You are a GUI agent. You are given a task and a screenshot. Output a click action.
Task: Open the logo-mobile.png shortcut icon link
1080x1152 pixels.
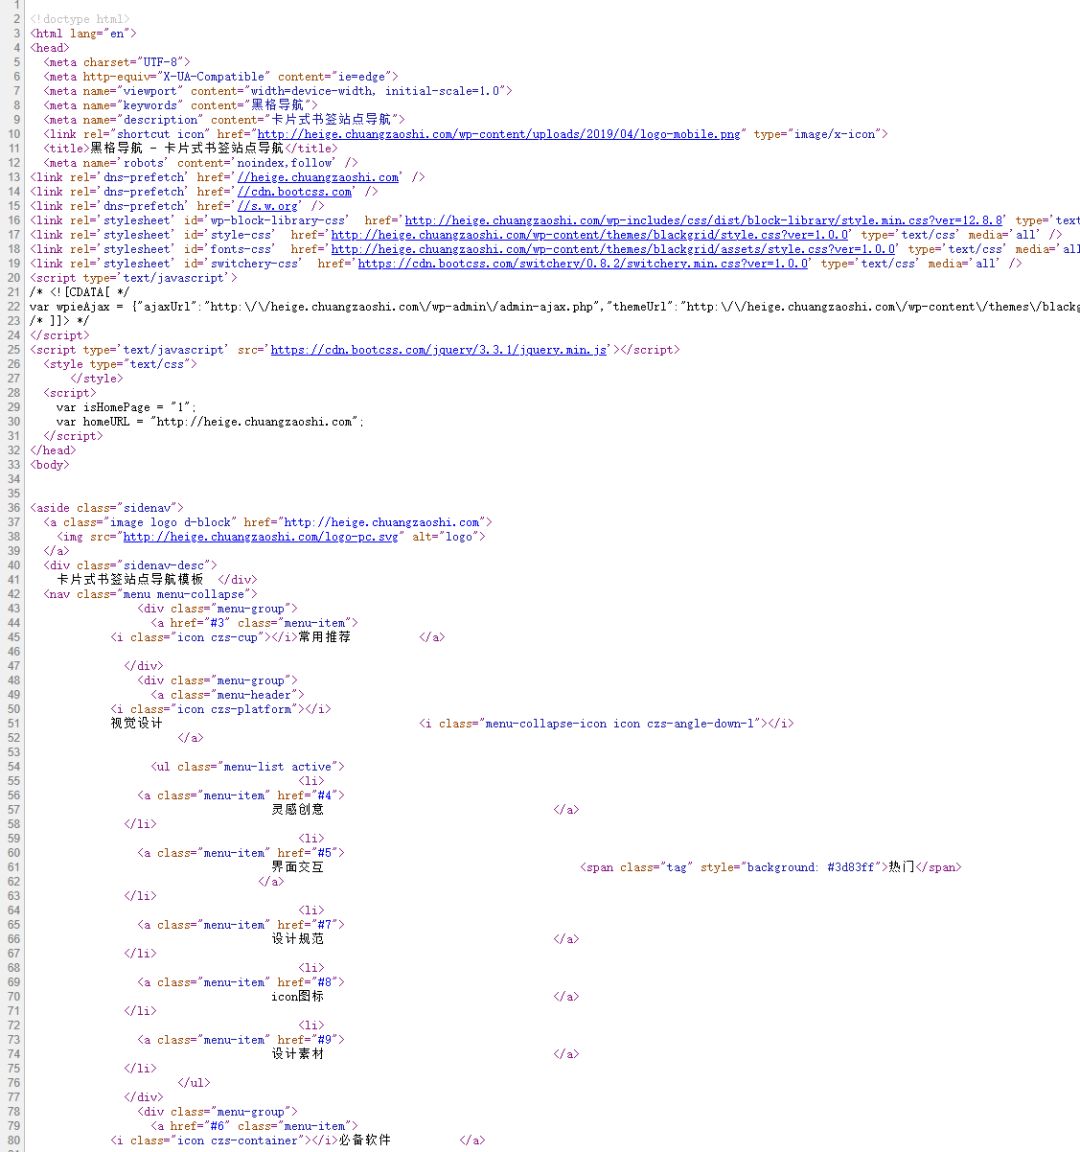coord(498,134)
